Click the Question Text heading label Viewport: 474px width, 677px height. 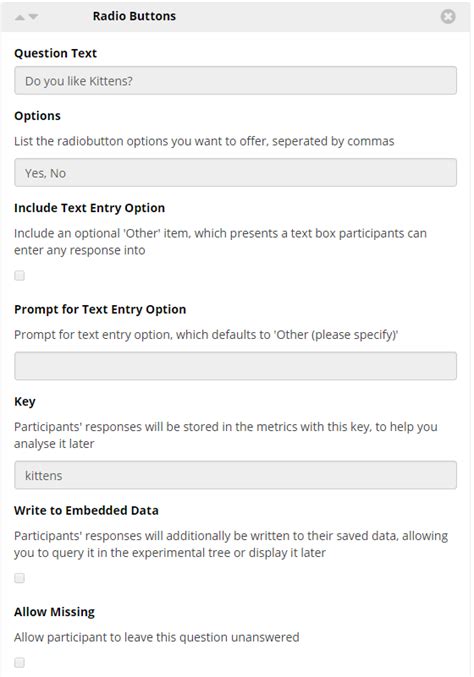55,54
